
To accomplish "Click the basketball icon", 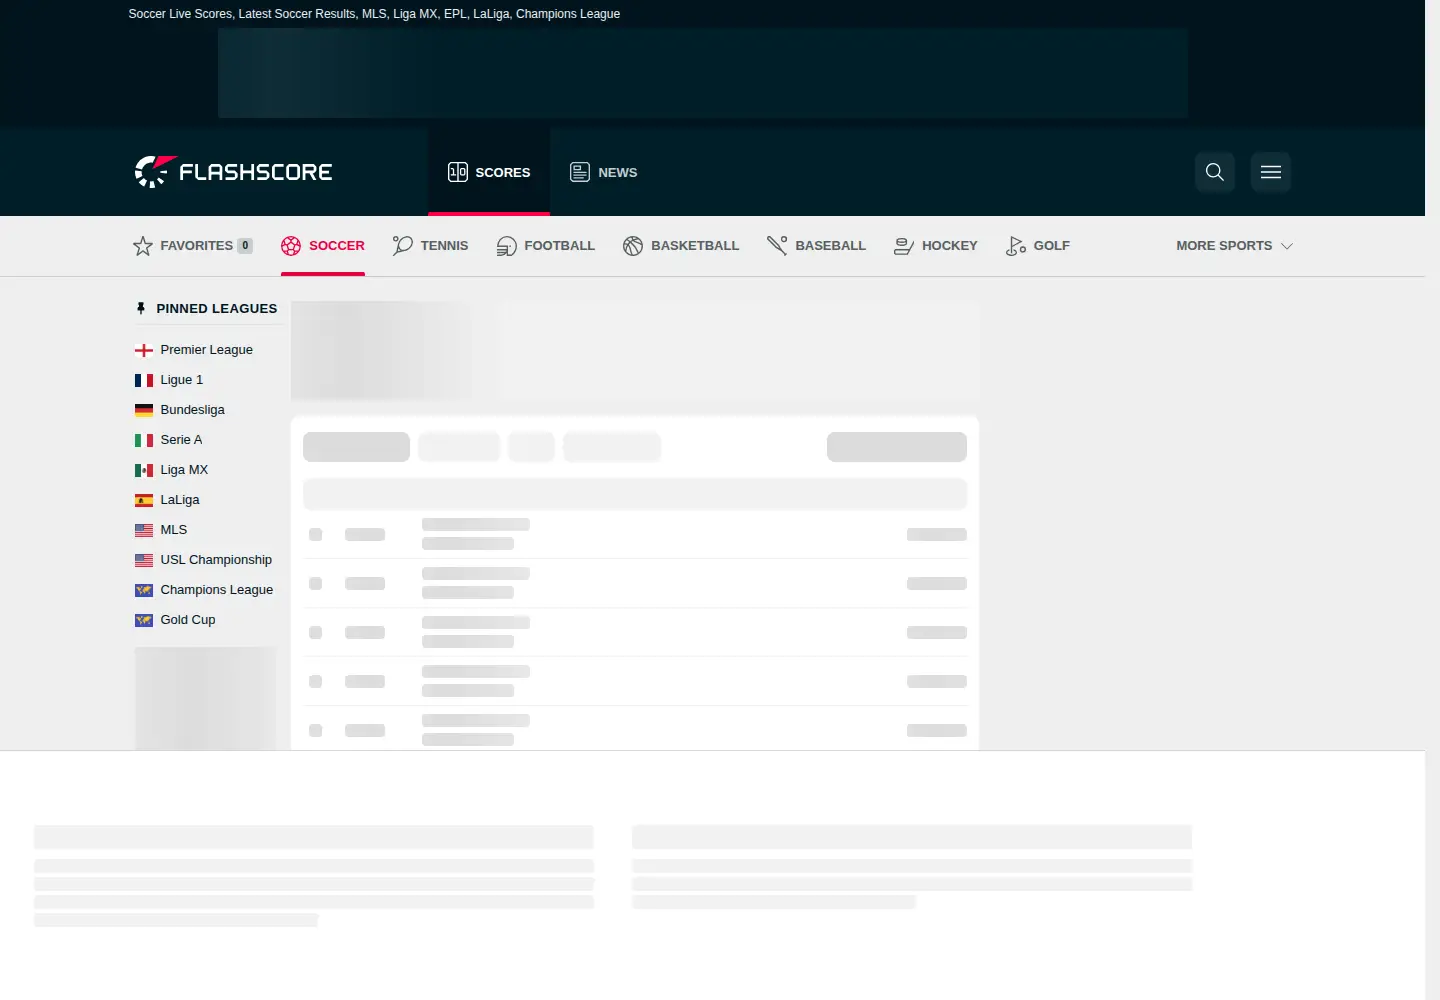I will click(633, 246).
